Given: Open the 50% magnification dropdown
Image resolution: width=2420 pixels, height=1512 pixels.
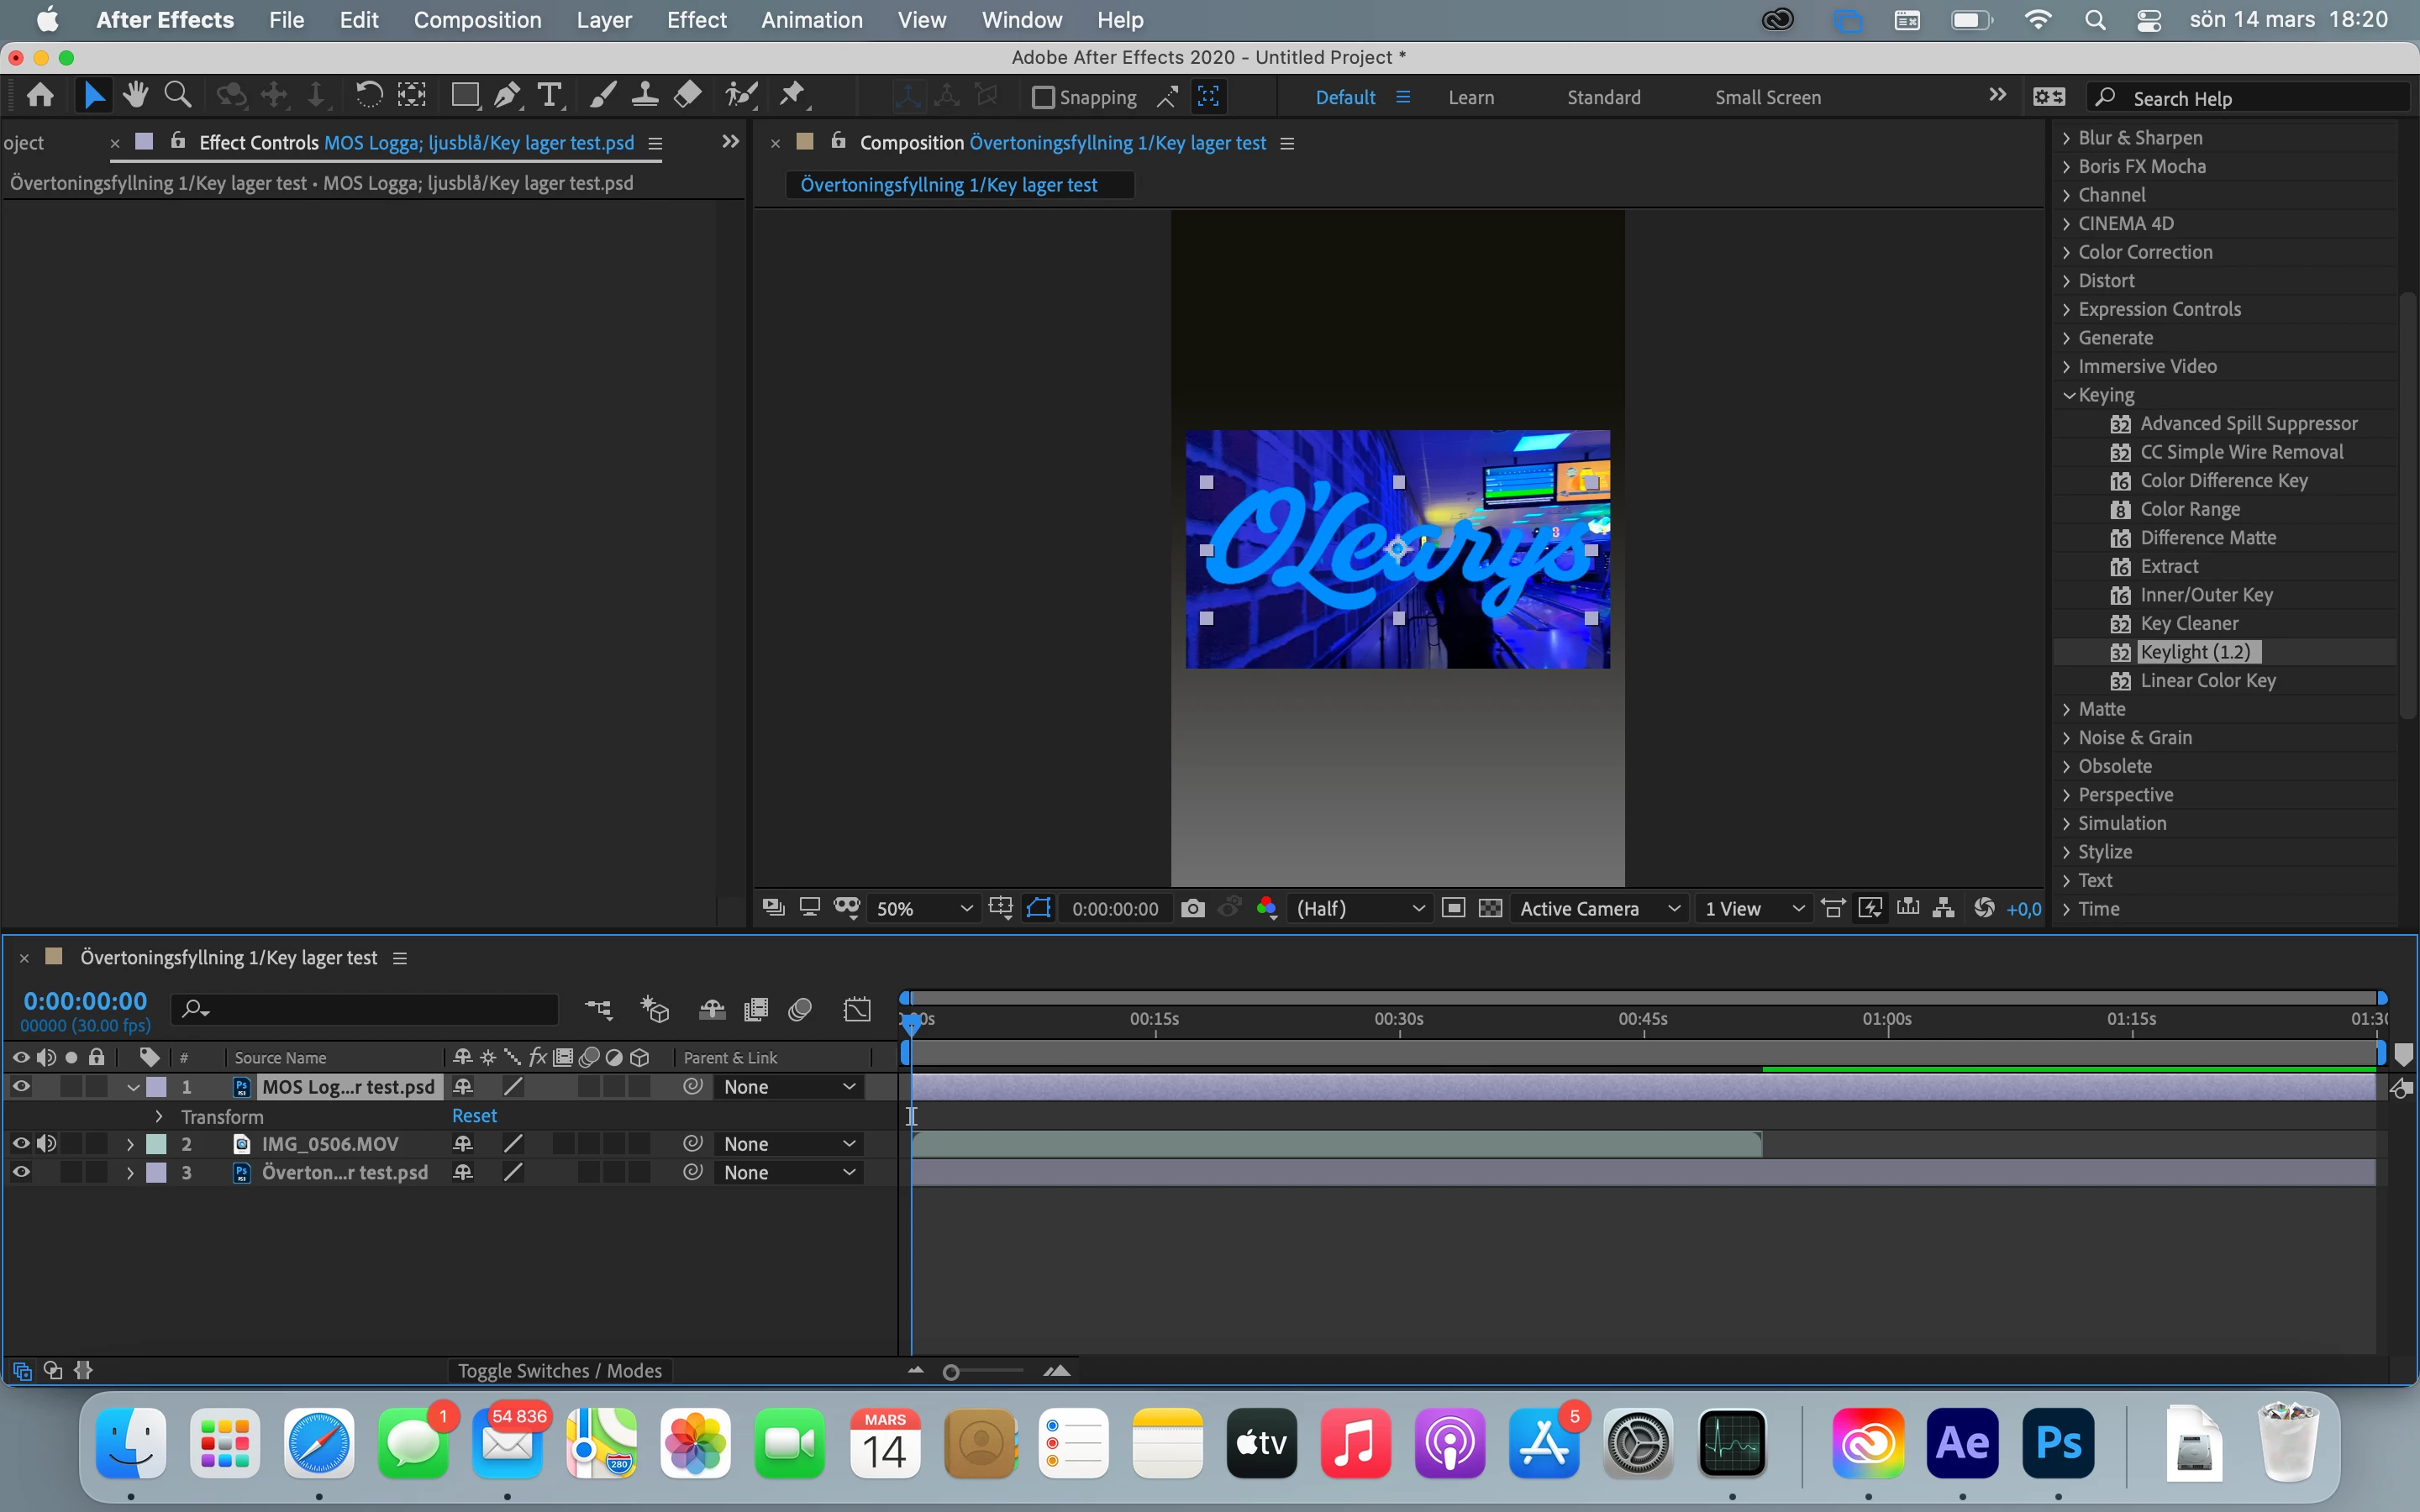Looking at the screenshot, I should pyautogui.click(x=921, y=908).
